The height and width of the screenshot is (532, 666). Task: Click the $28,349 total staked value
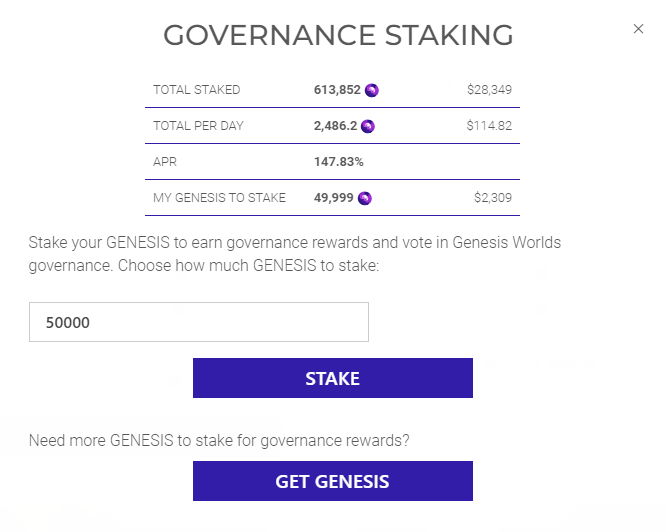click(x=489, y=90)
